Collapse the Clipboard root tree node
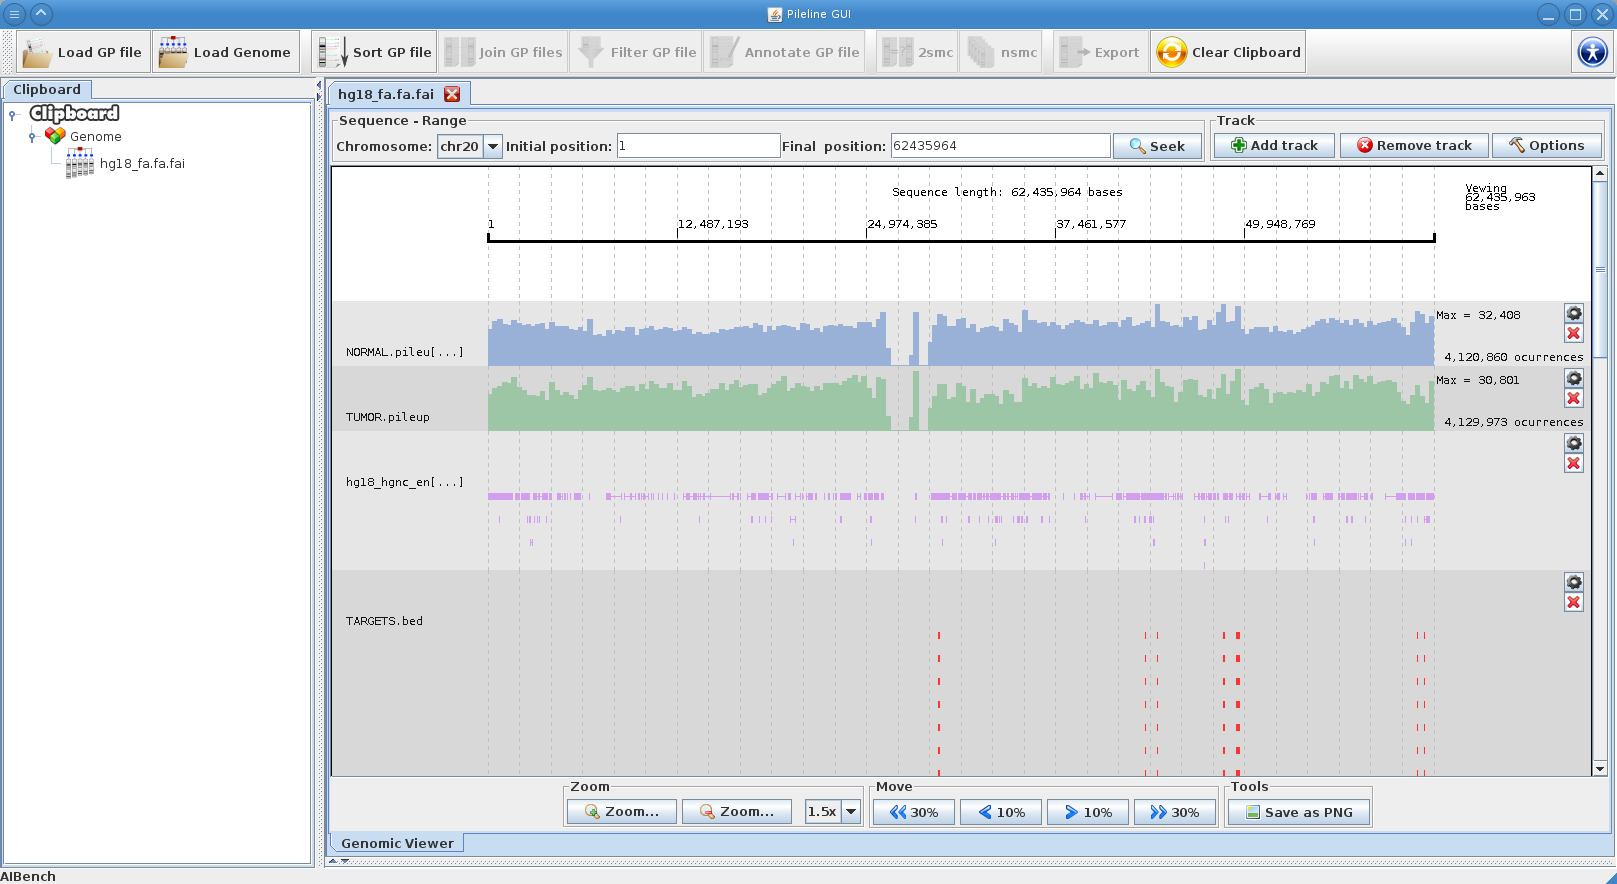The height and width of the screenshot is (884, 1617). [13, 115]
